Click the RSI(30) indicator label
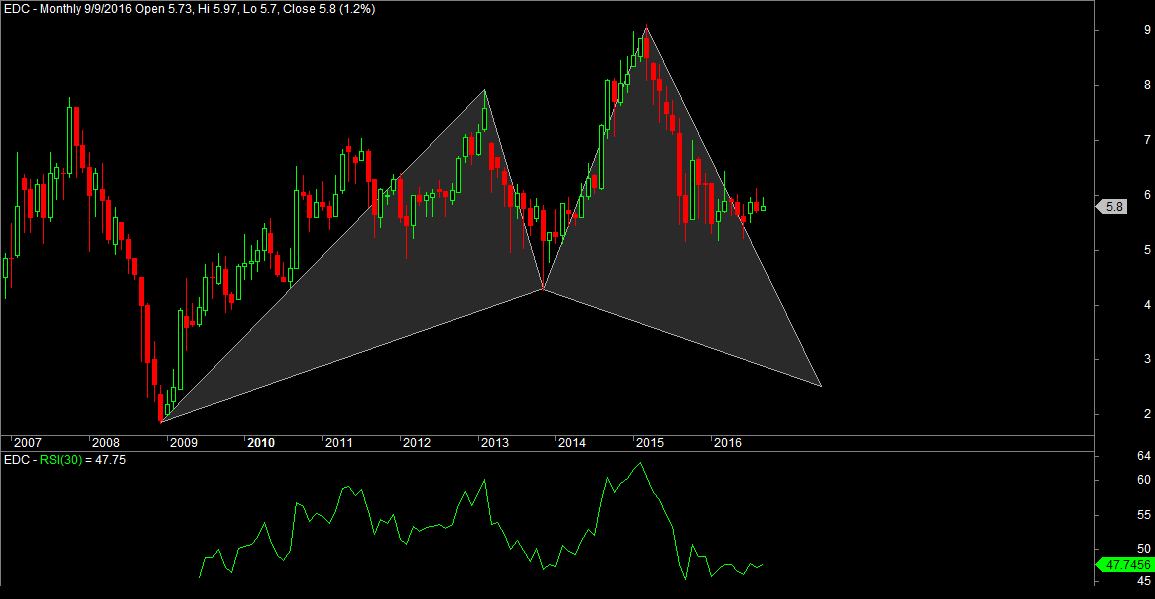This screenshot has width=1155, height=599. [x=61, y=460]
